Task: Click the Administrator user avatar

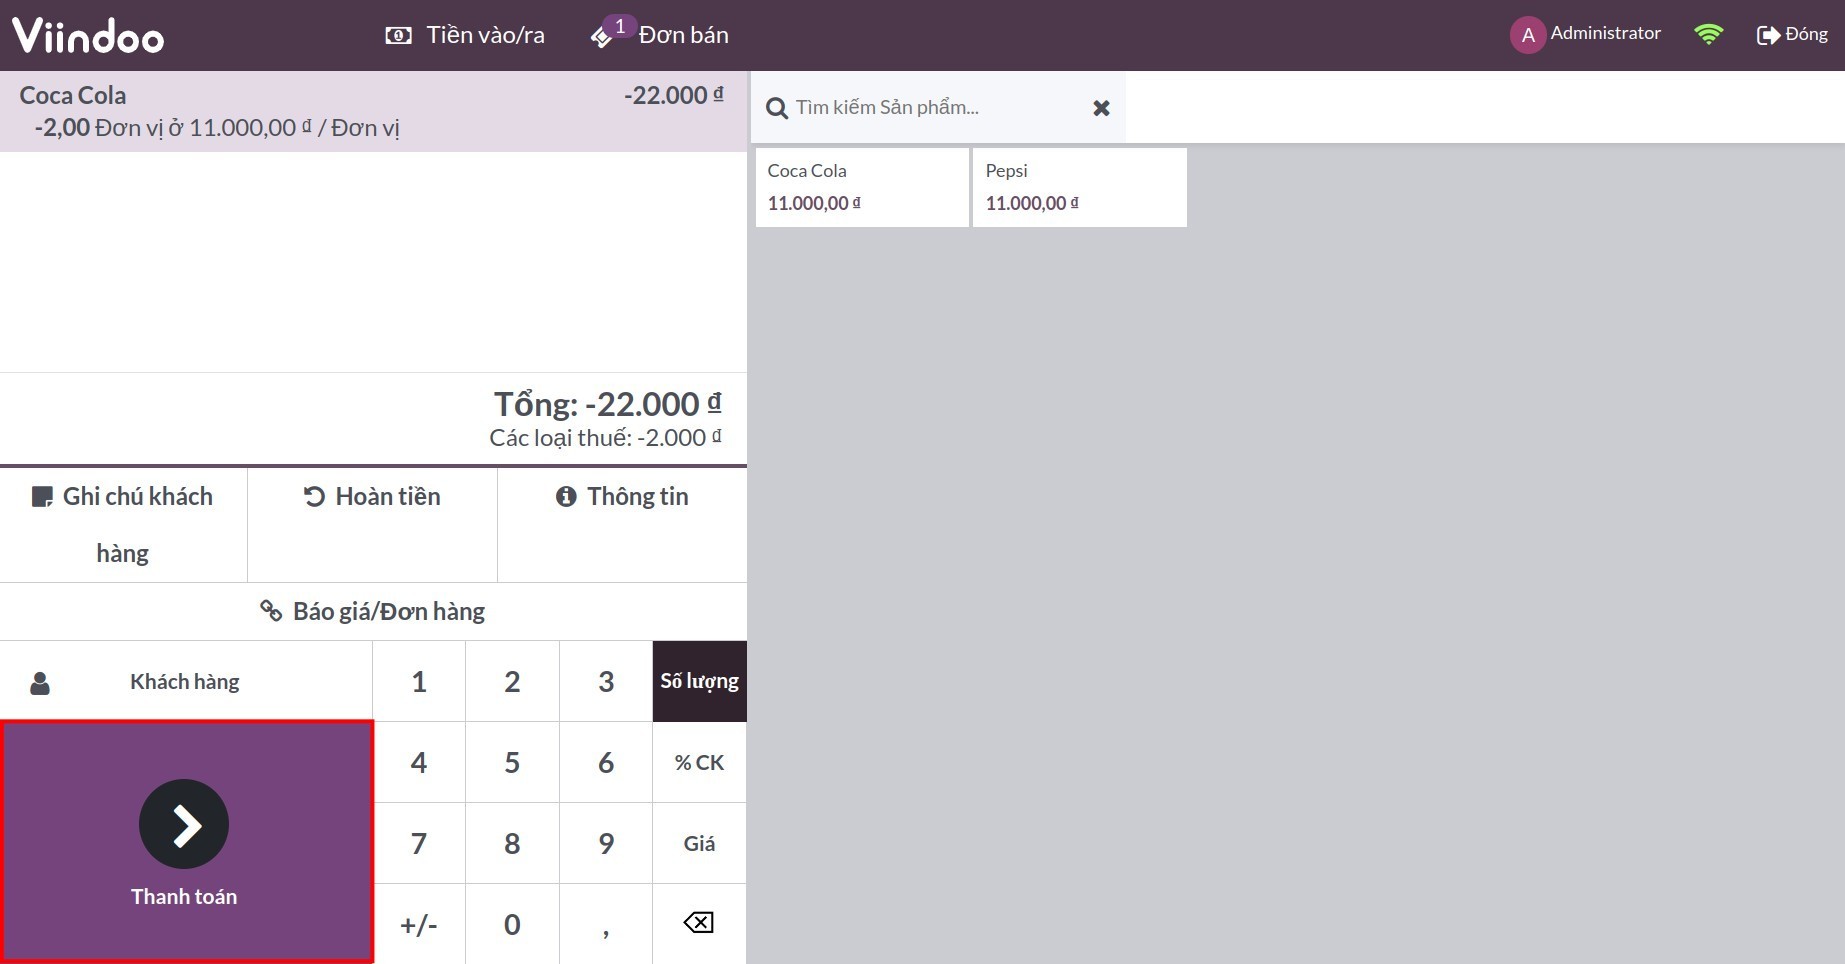Action: point(1527,35)
